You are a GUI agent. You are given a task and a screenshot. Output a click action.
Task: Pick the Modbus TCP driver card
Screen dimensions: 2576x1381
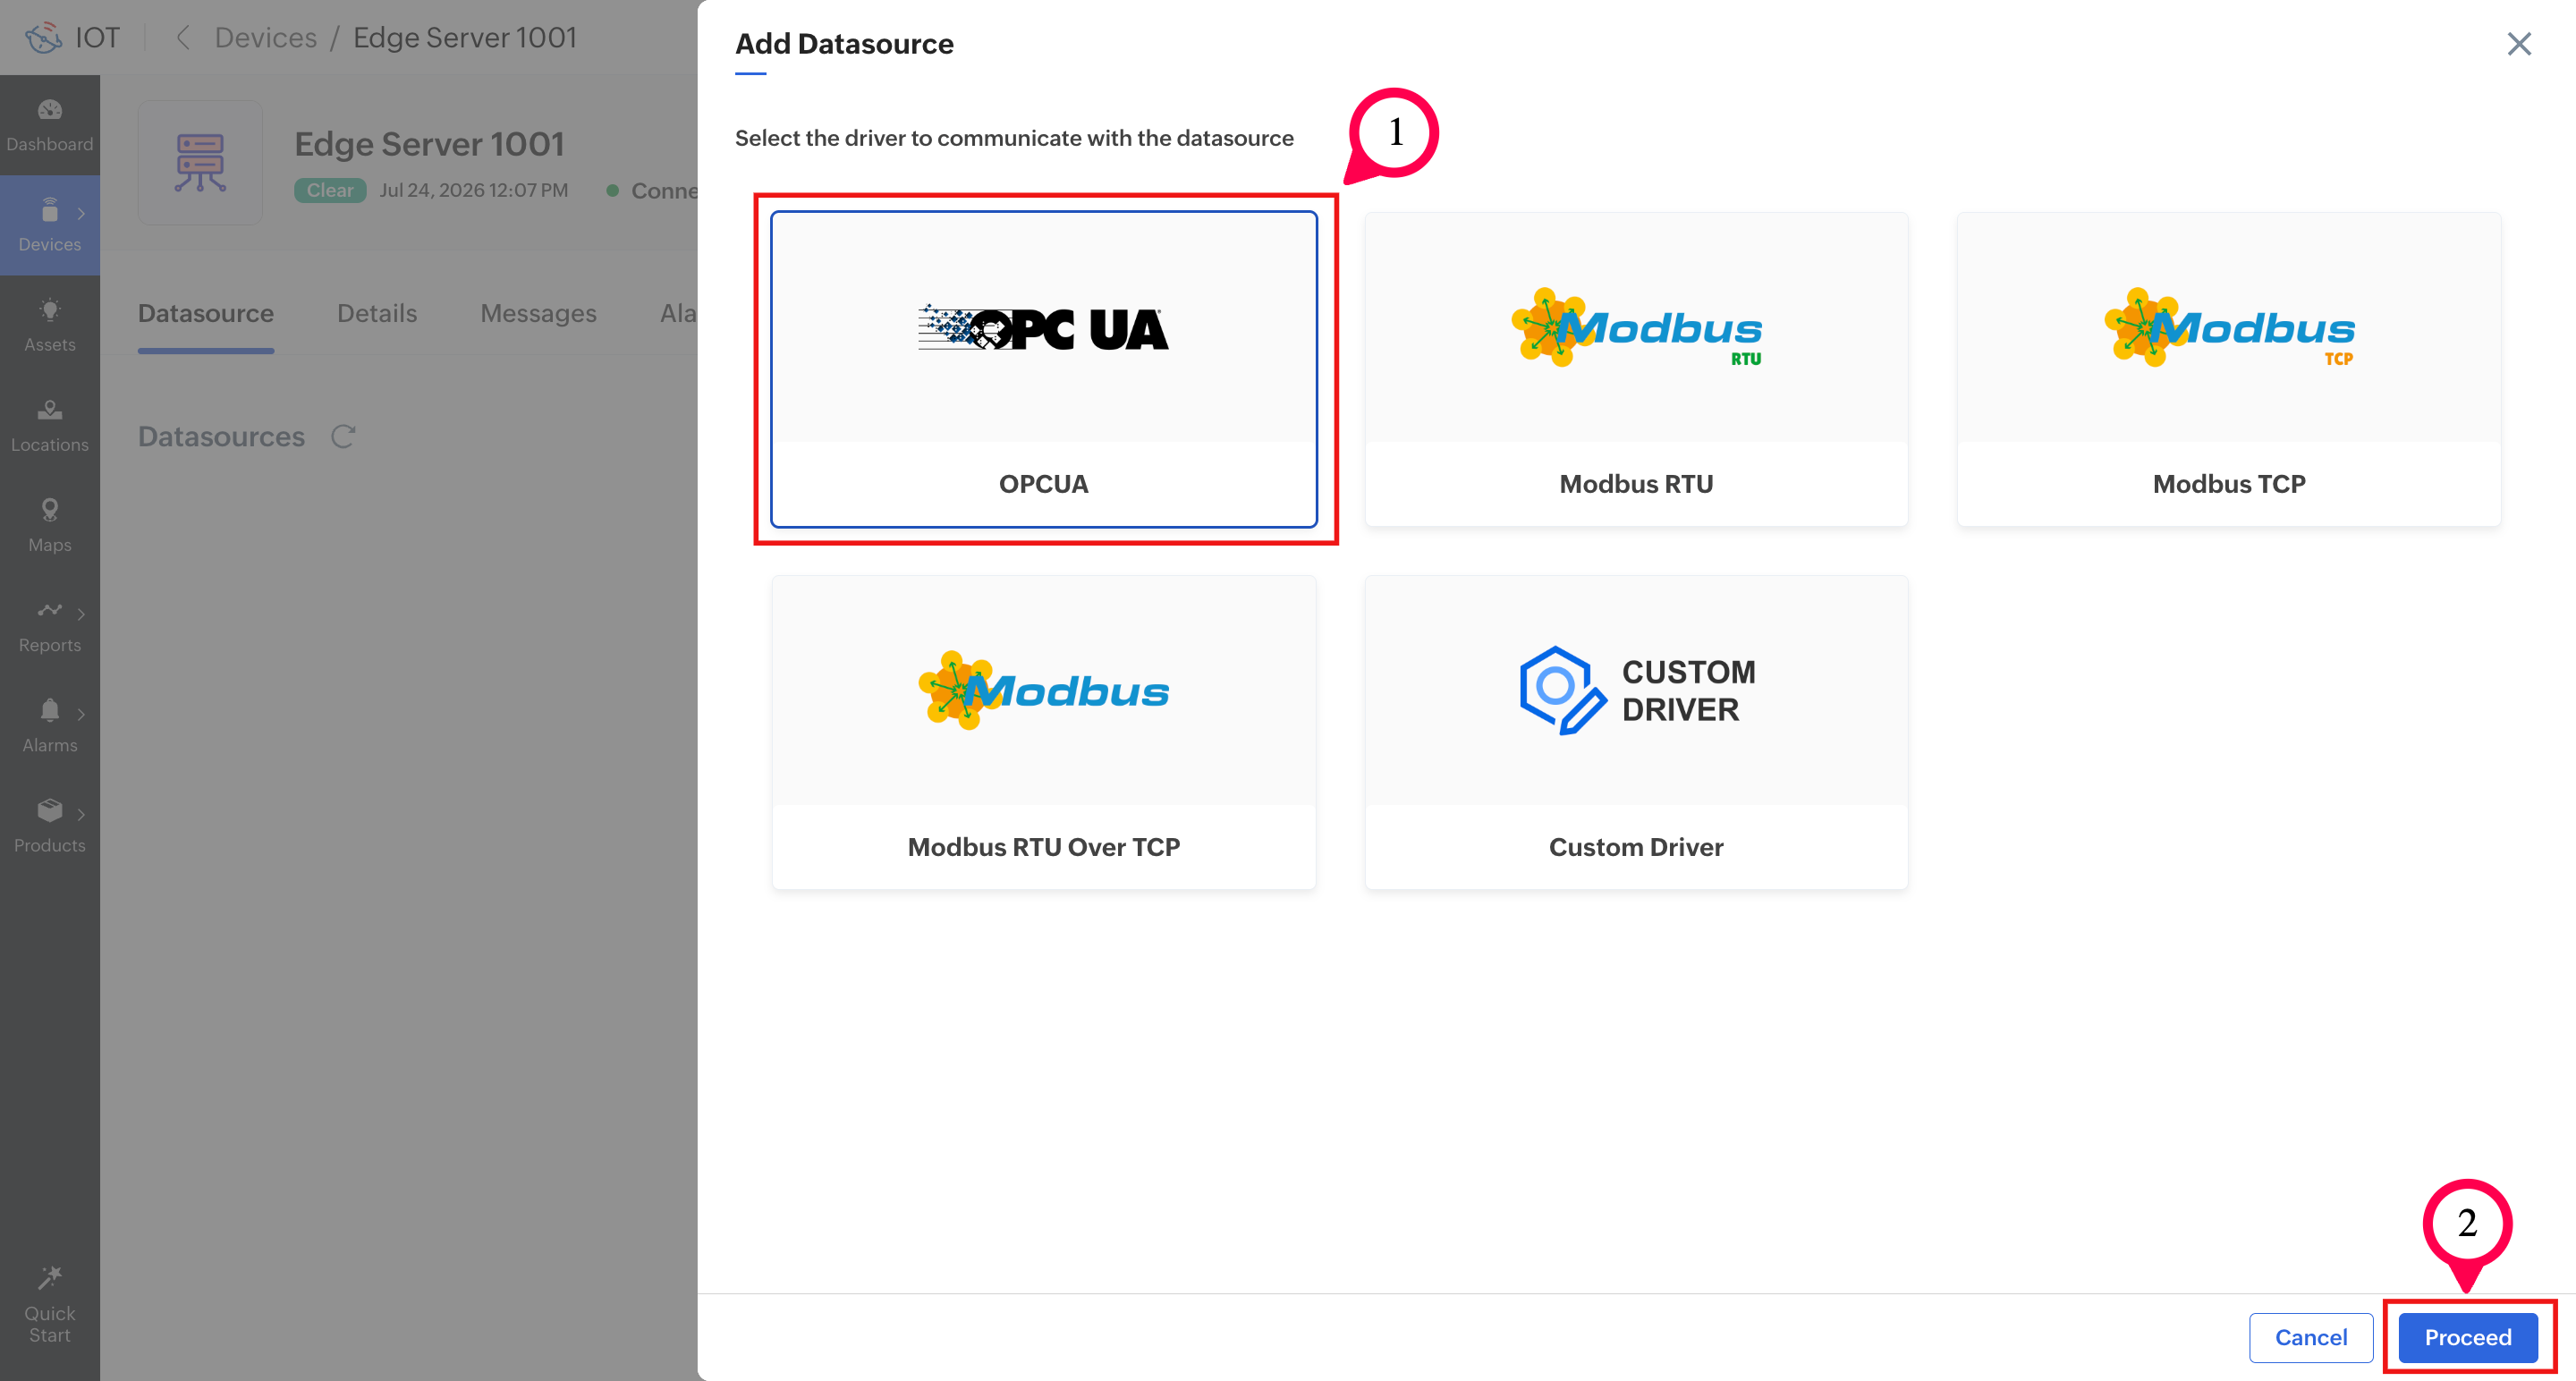click(2229, 368)
